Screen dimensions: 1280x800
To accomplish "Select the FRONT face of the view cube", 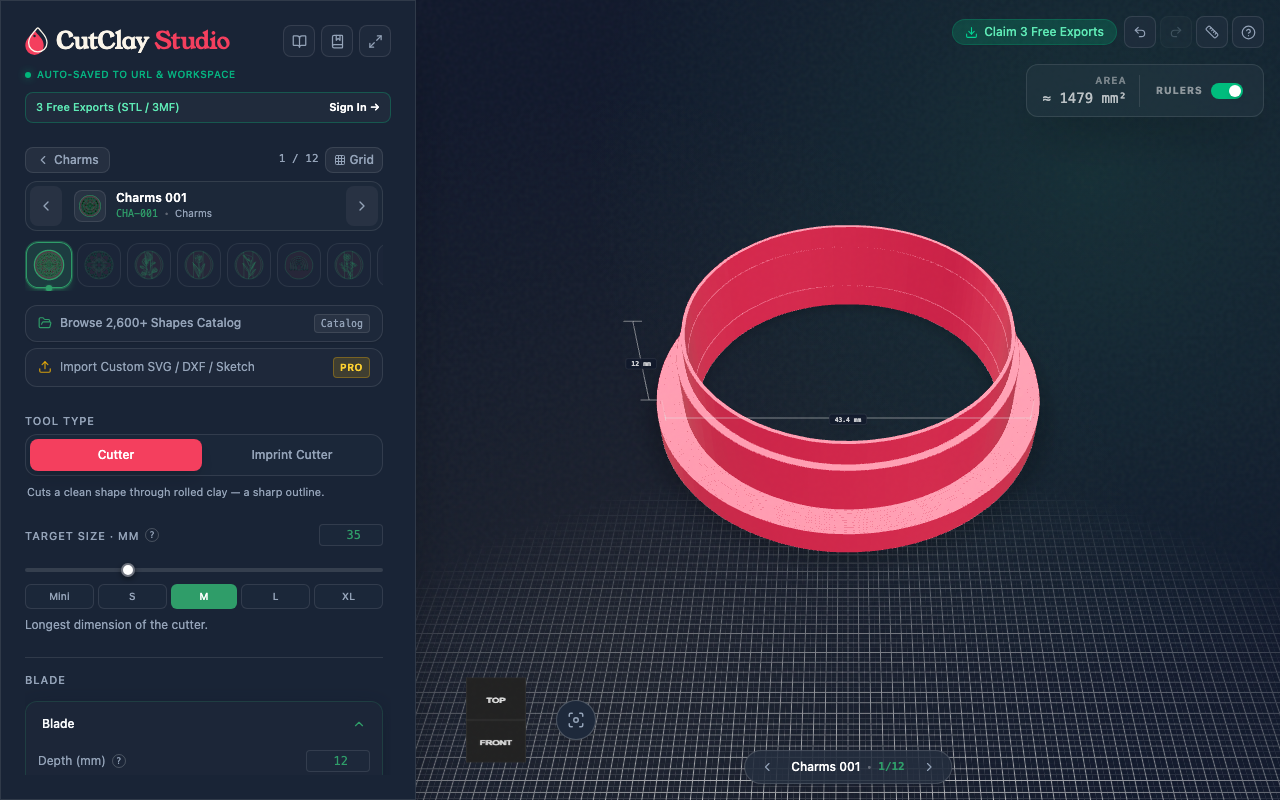I will 496,742.
